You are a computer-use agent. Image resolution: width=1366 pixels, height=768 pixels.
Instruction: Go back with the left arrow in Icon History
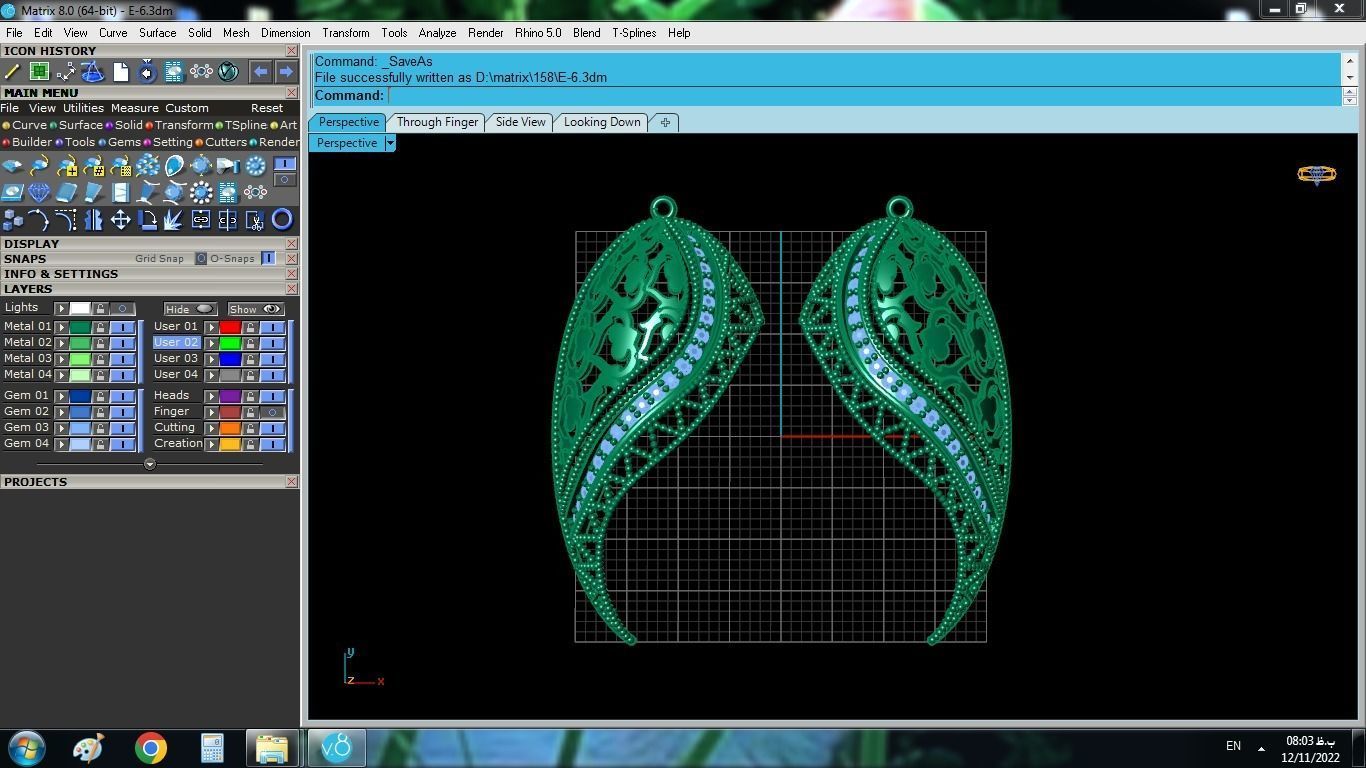click(260, 72)
